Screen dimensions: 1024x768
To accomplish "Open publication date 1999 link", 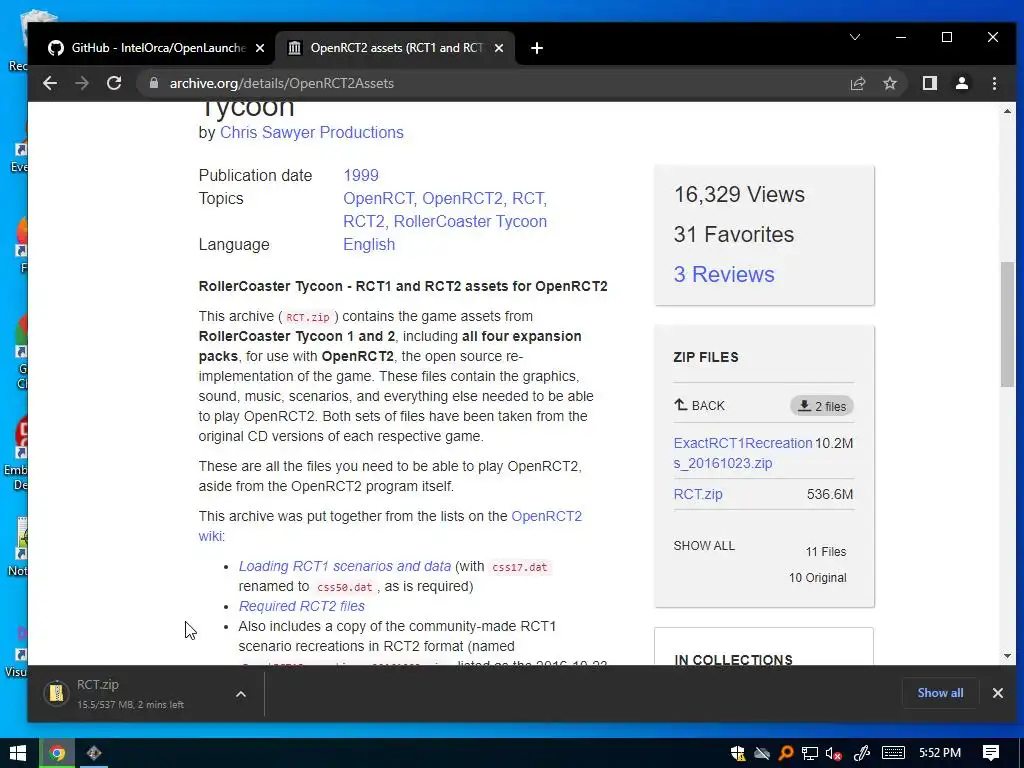I will 360,175.
